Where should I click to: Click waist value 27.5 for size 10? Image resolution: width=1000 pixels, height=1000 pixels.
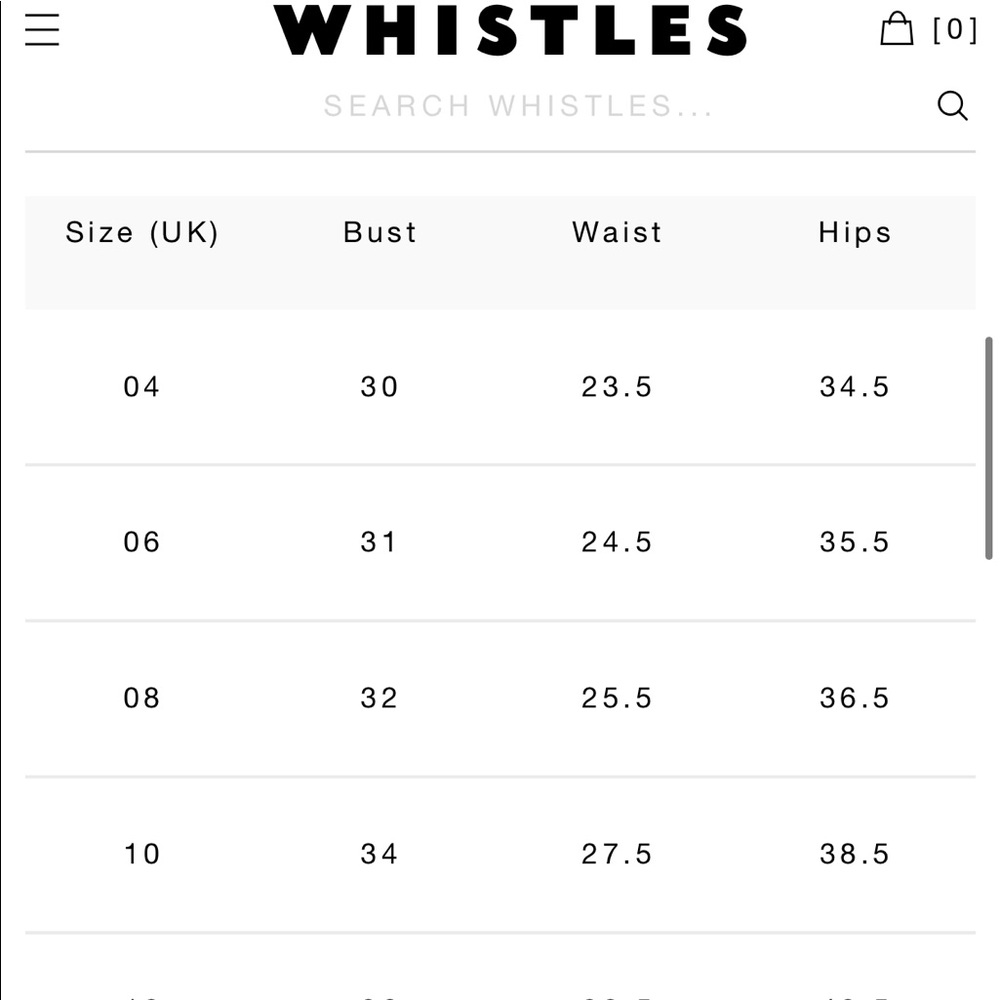(617, 854)
